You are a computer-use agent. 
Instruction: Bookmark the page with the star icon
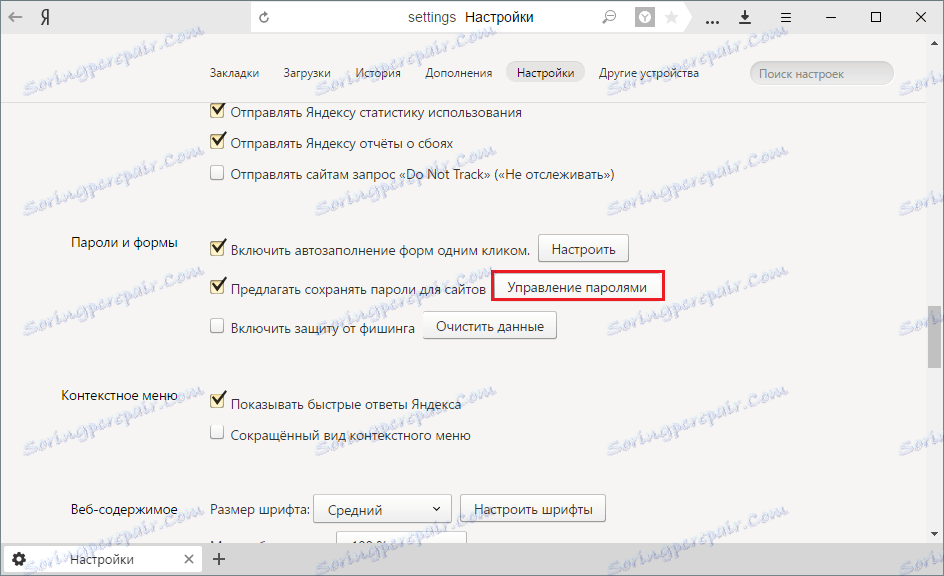[671, 17]
